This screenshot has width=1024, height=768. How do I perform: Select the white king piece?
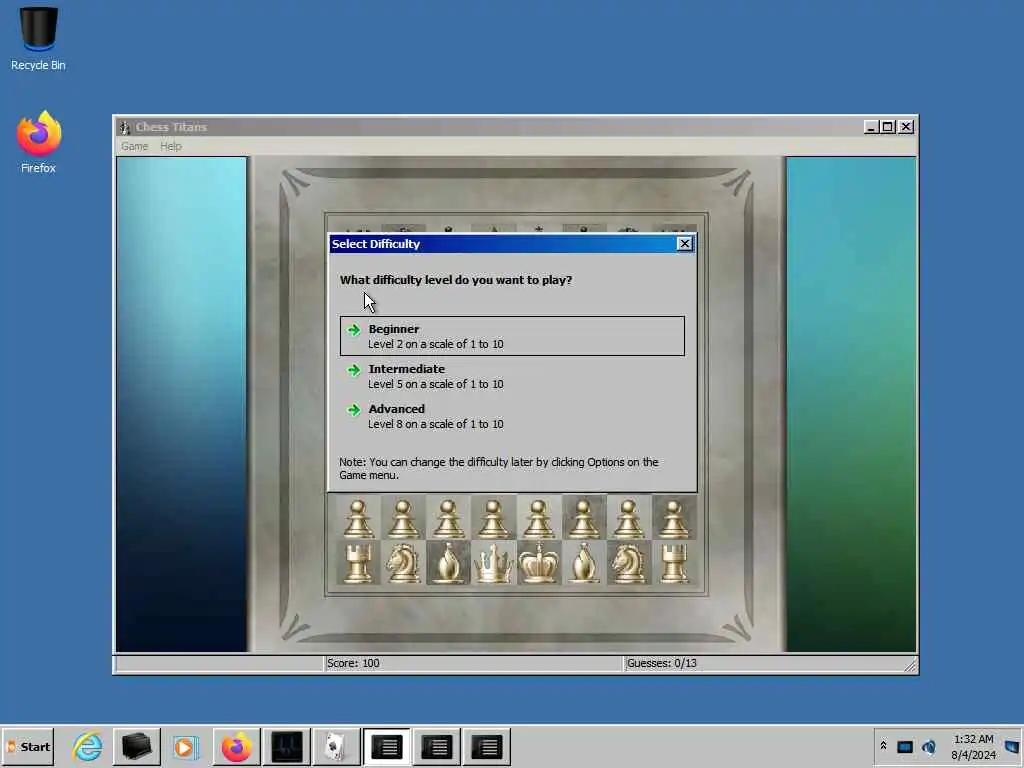538,562
